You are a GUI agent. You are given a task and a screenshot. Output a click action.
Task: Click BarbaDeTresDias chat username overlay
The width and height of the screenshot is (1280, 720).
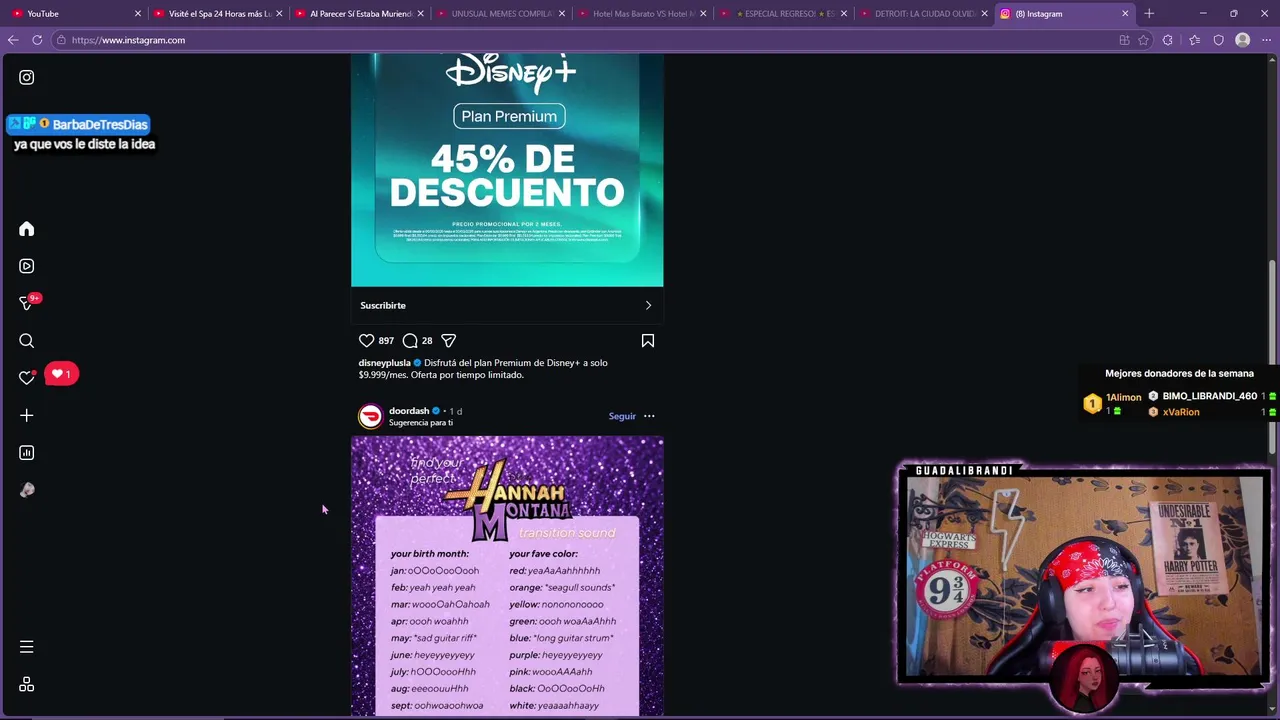click(100, 125)
